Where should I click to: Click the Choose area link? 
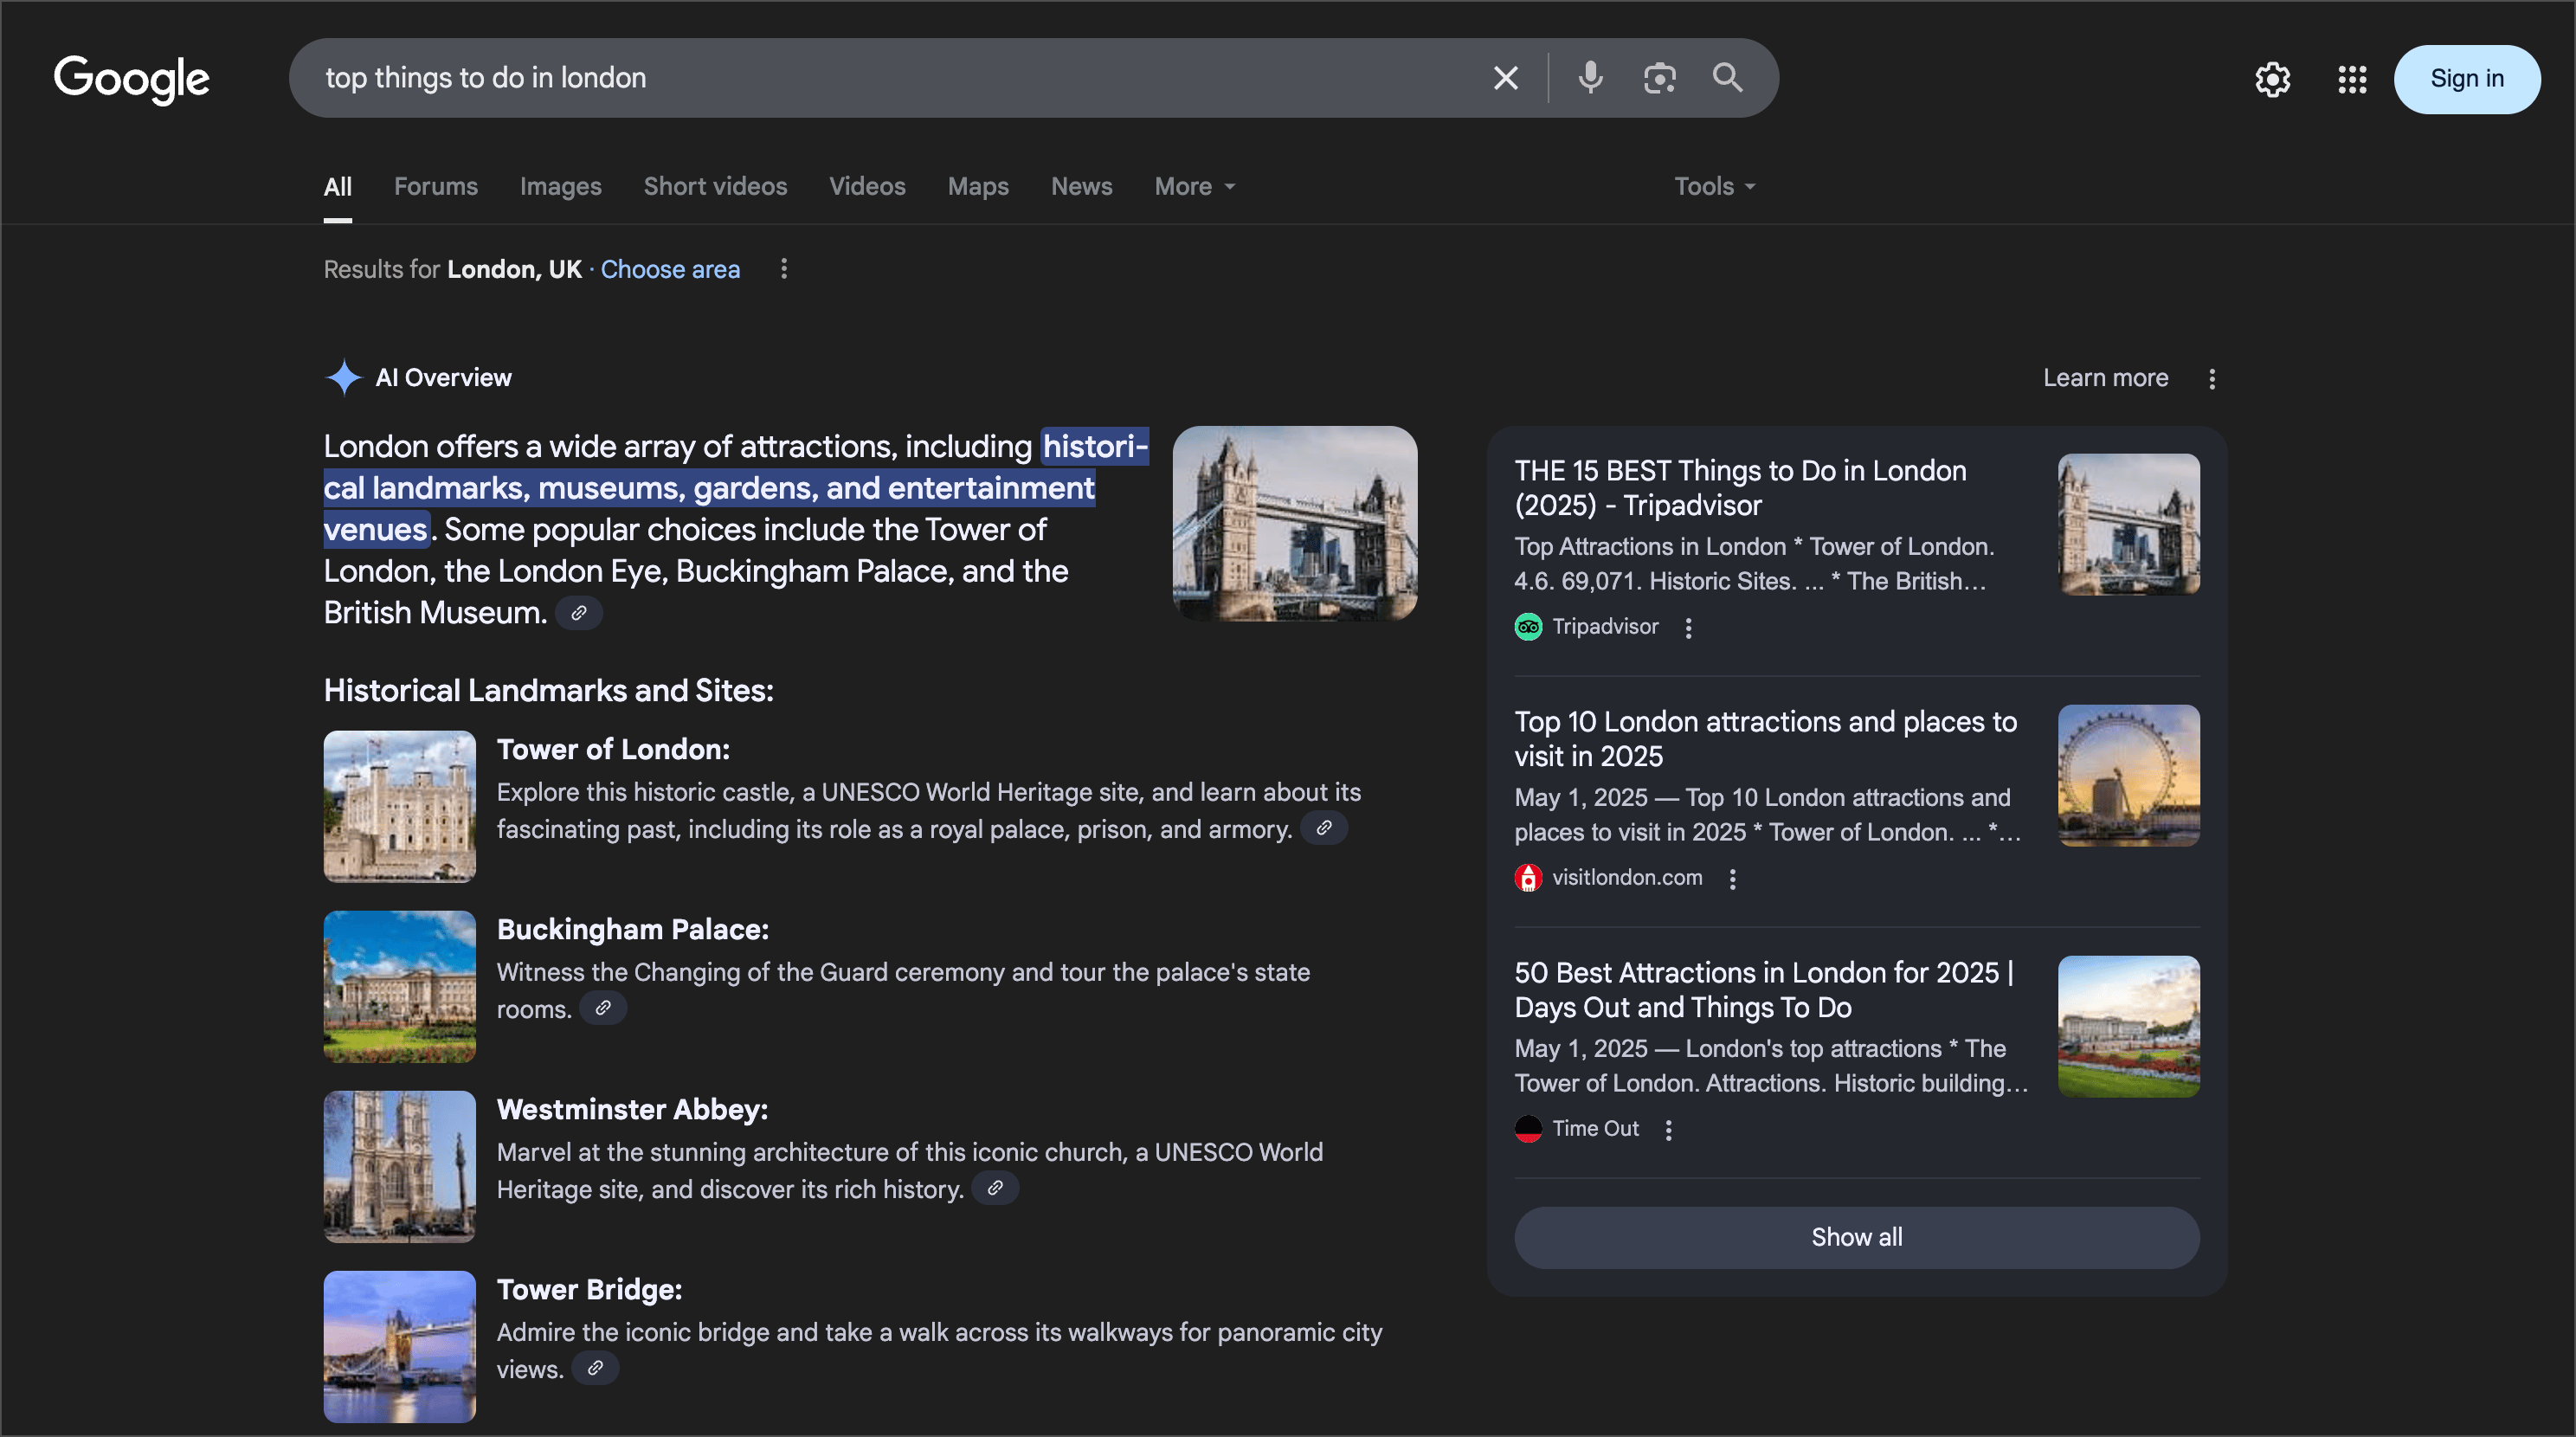(670, 270)
